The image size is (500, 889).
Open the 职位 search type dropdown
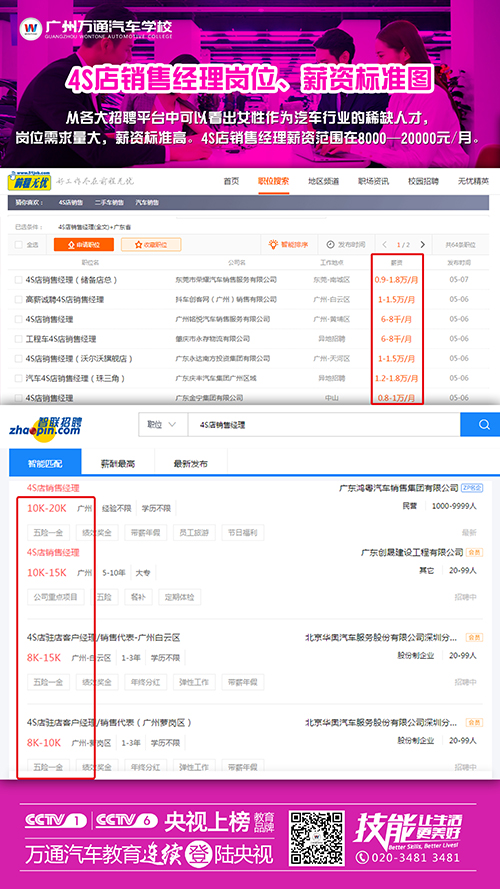point(163,425)
